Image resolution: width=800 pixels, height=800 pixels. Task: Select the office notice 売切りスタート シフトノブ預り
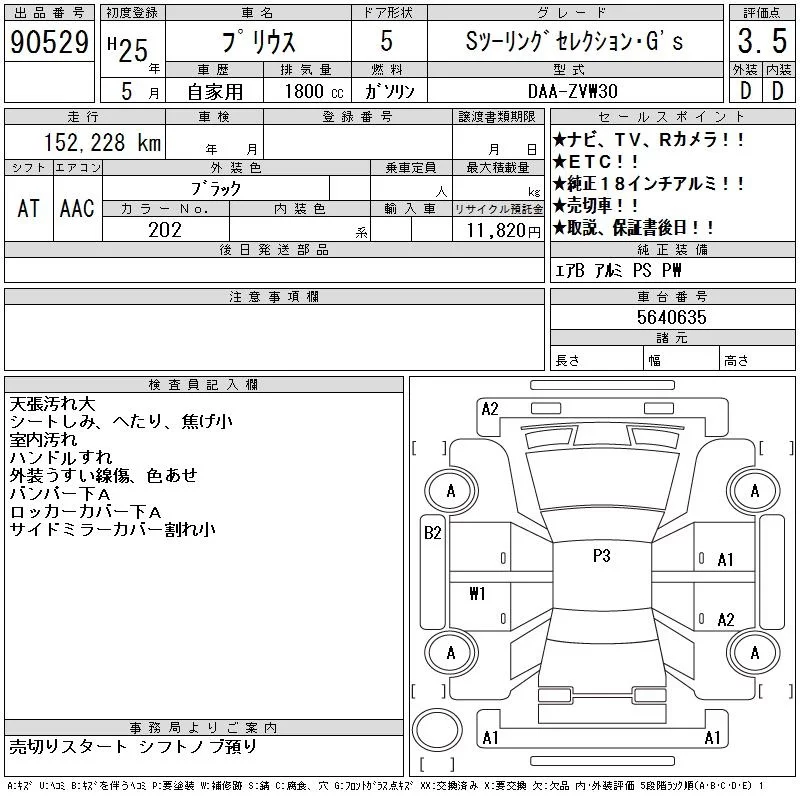tap(133, 746)
